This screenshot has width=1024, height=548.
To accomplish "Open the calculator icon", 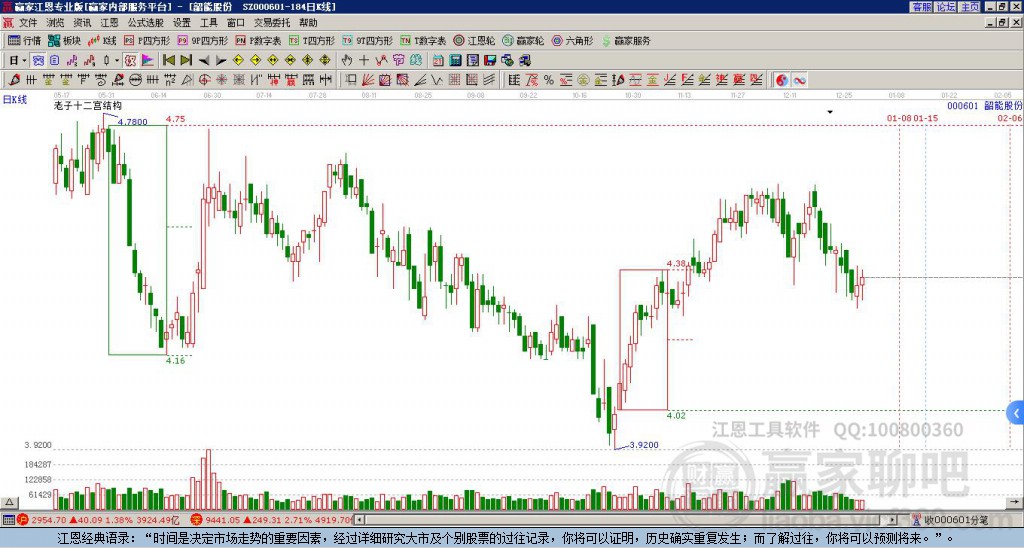I will click(x=456, y=61).
